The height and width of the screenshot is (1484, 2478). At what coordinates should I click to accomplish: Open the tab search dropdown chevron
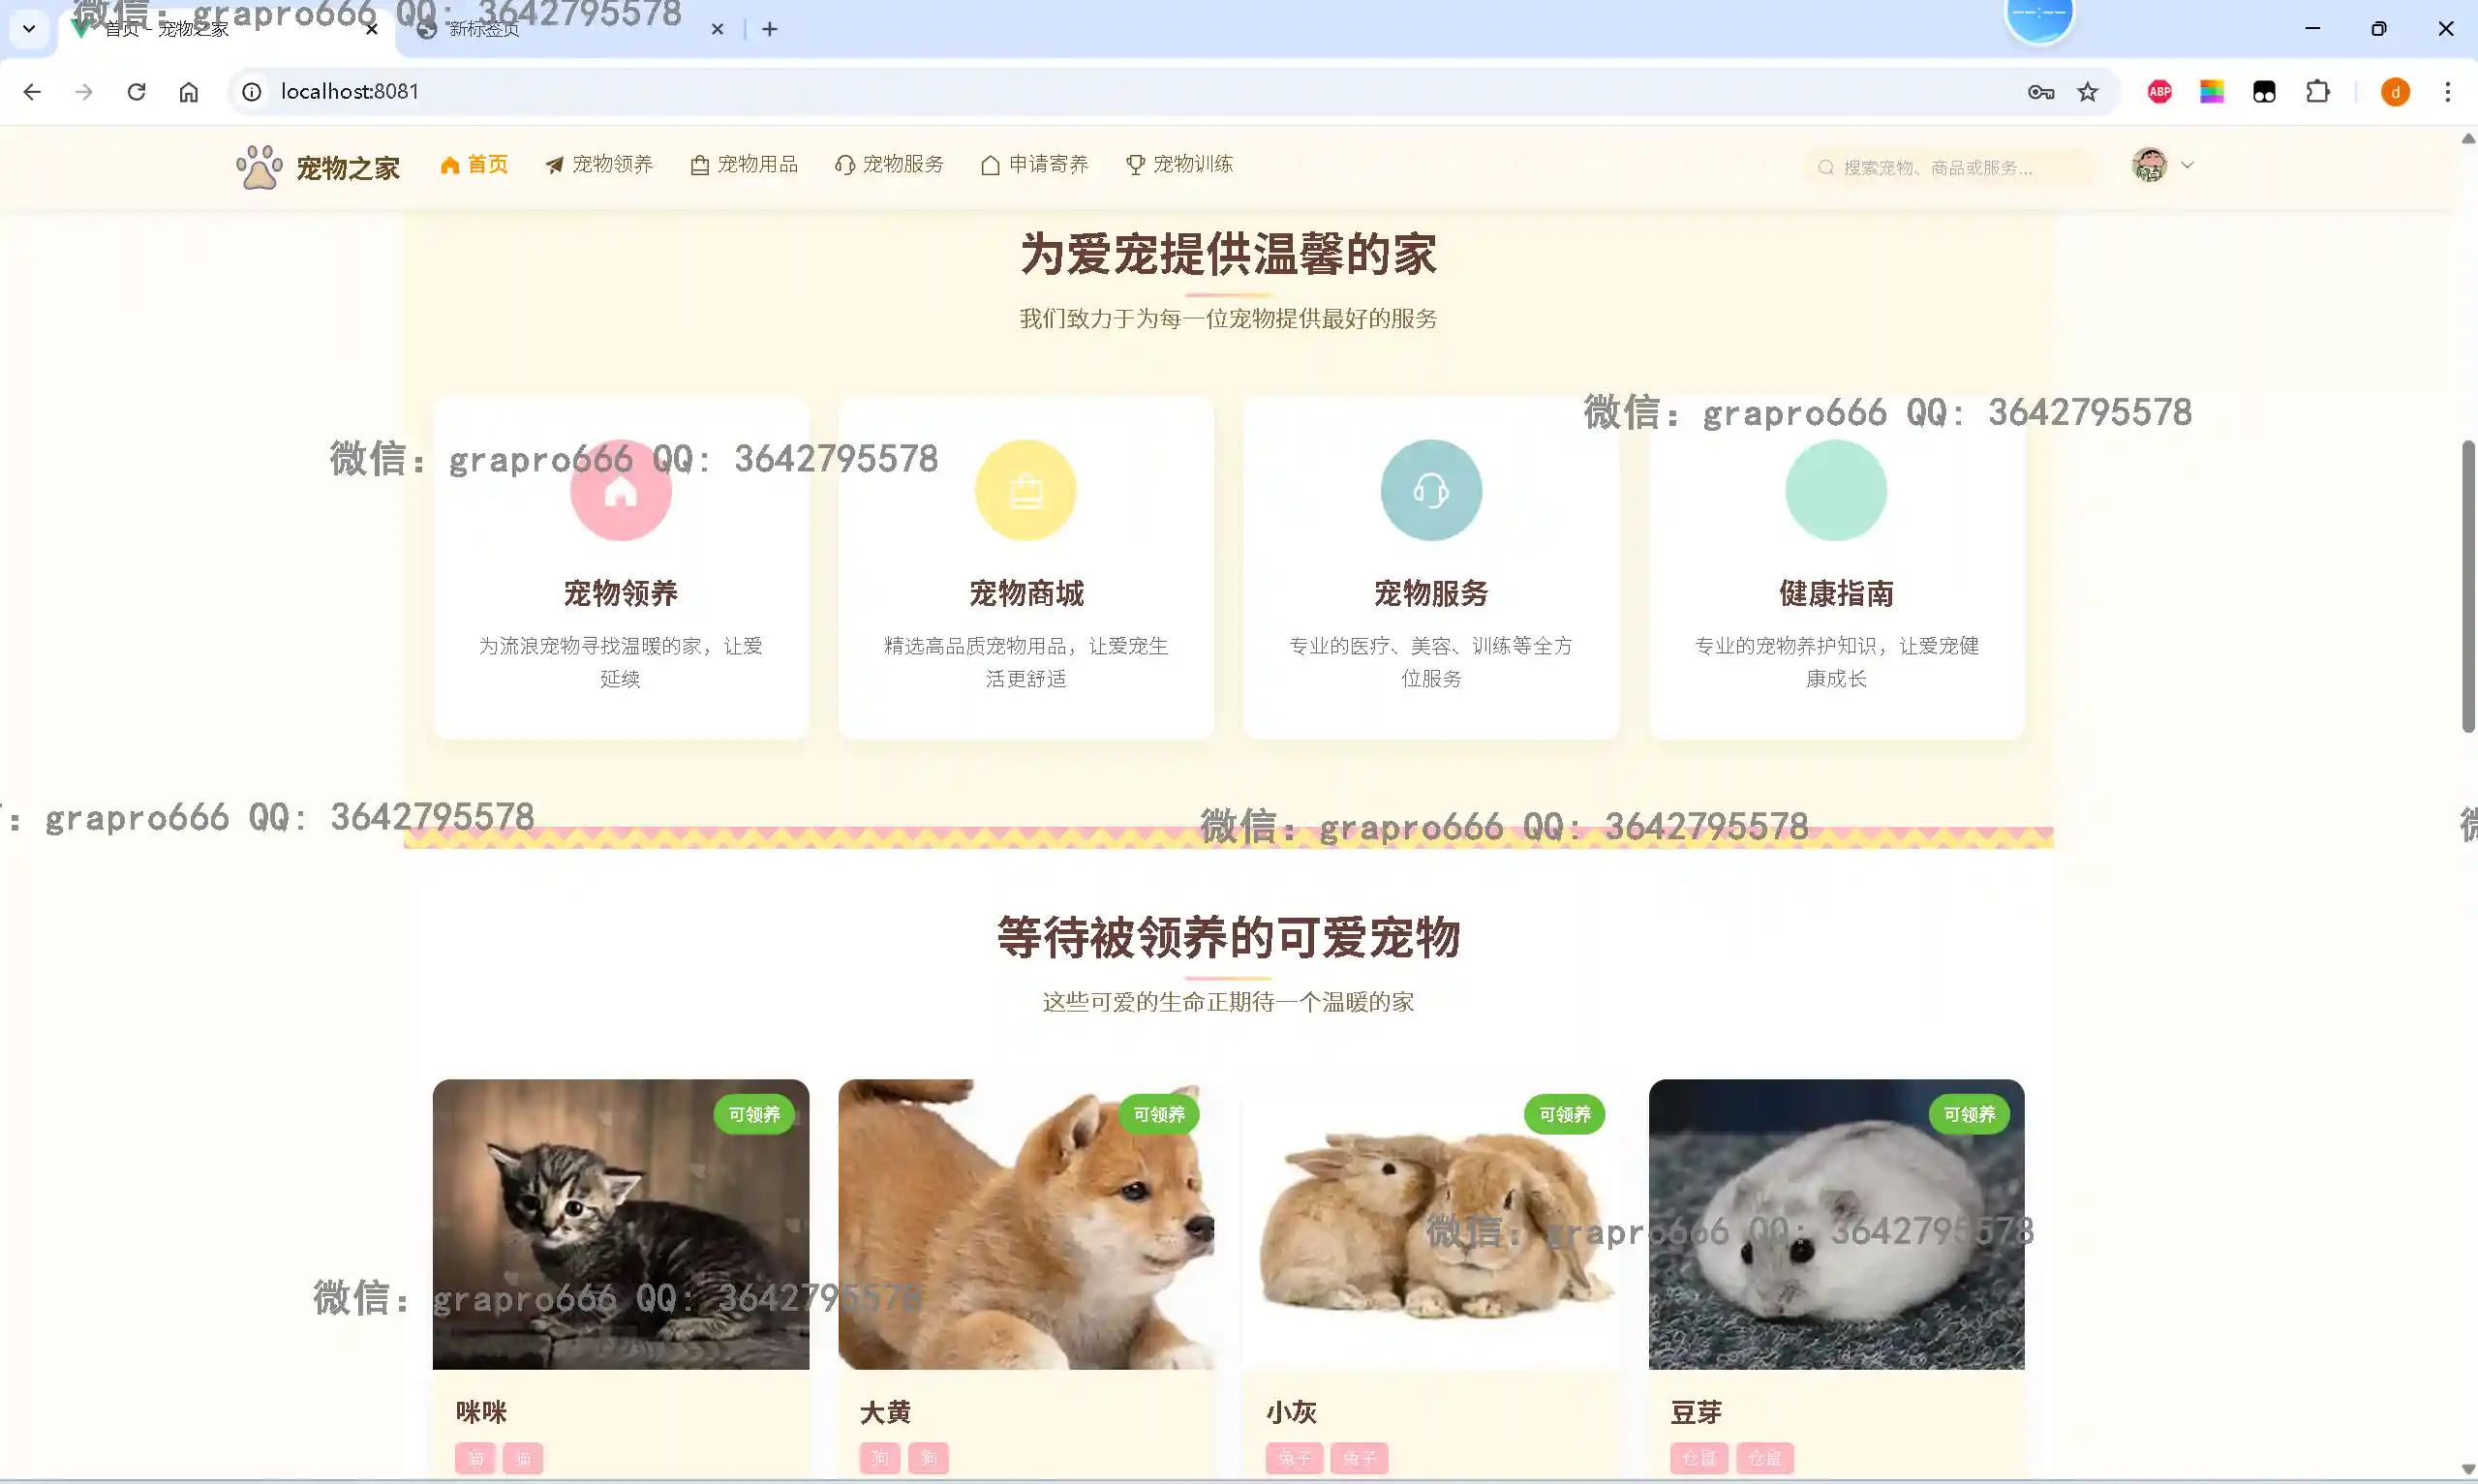click(x=29, y=29)
